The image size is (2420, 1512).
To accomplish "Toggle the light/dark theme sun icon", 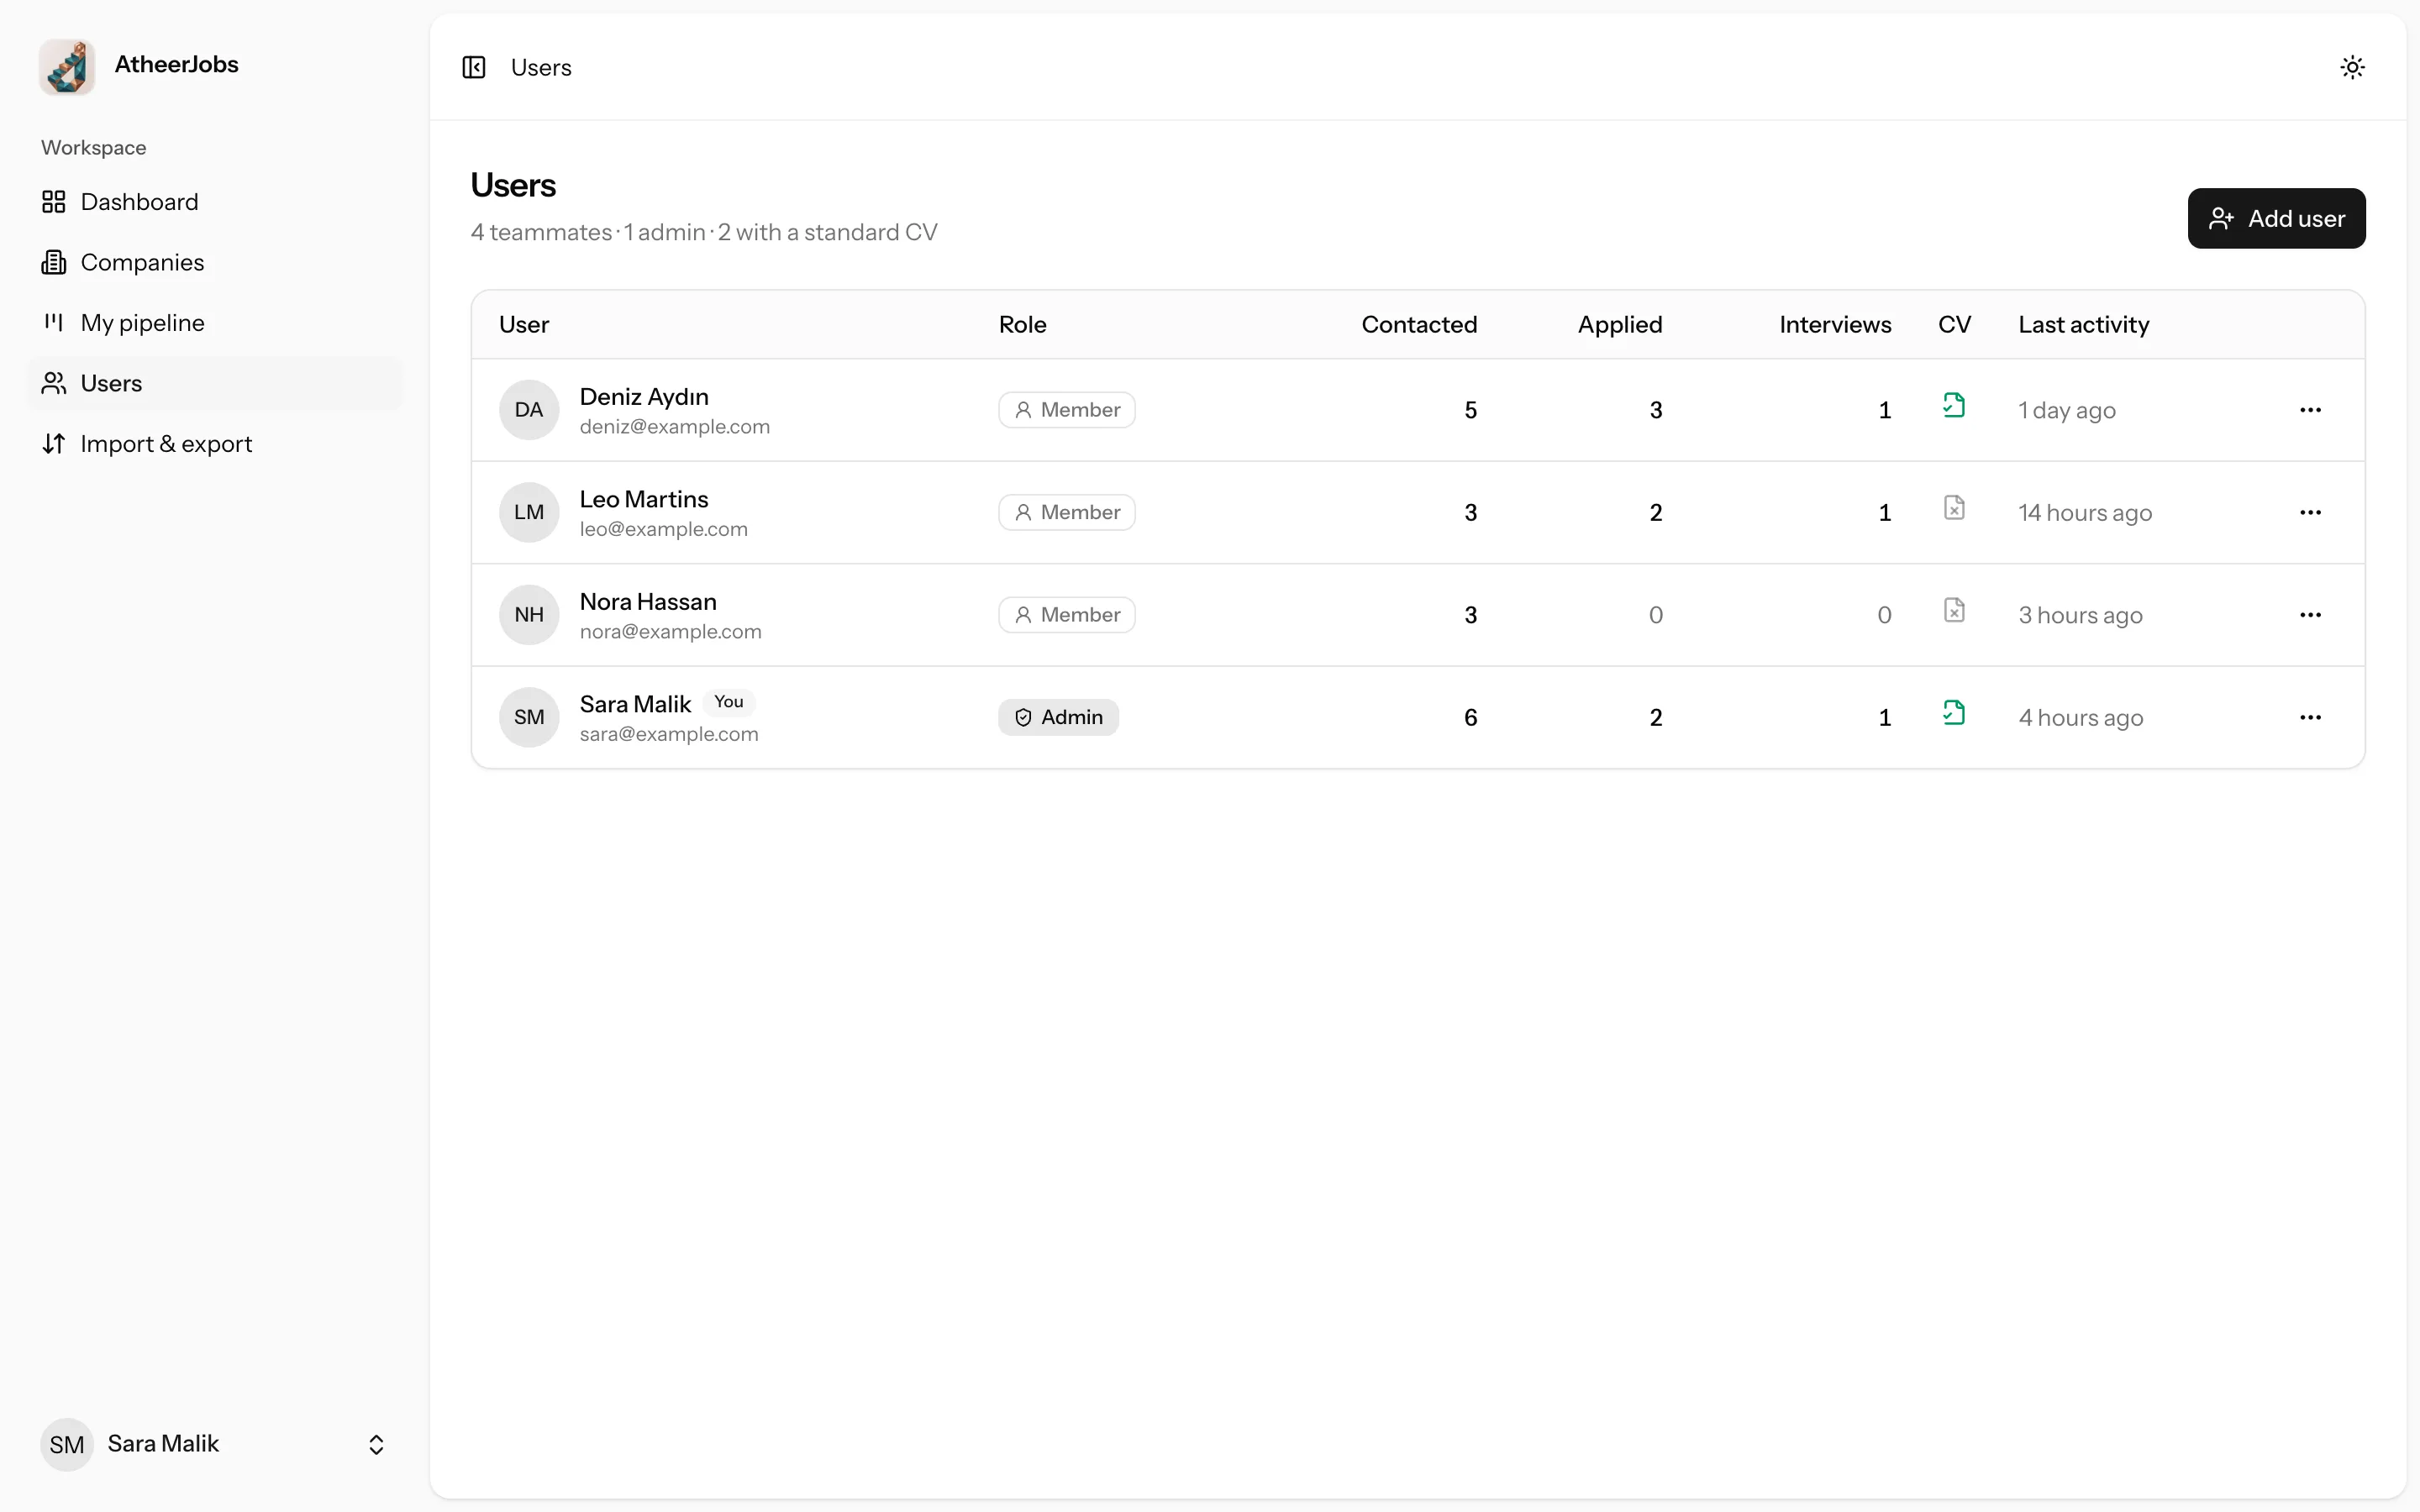I will click(2352, 67).
